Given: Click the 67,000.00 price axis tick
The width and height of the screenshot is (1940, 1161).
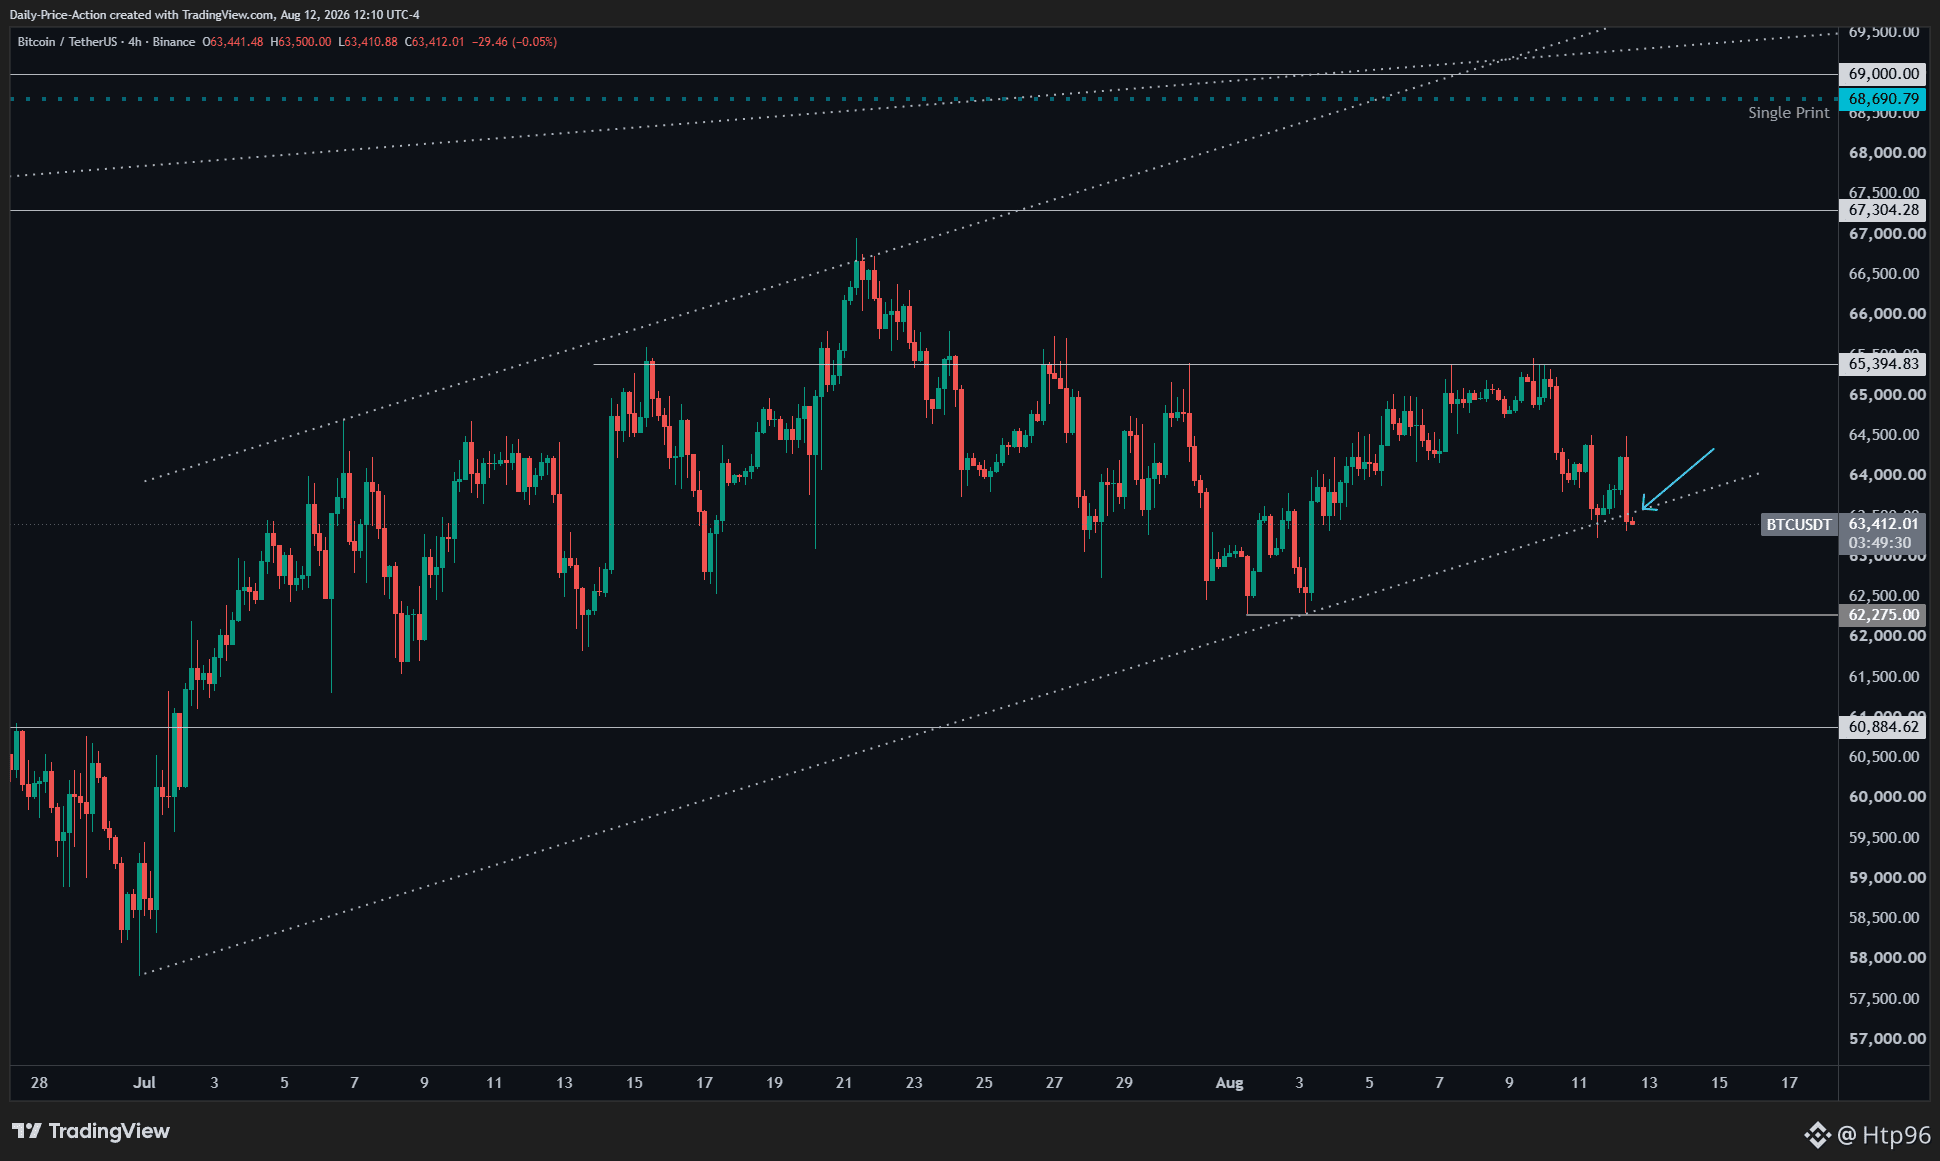Looking at the screenshot, I should (x=1887, y=234).
